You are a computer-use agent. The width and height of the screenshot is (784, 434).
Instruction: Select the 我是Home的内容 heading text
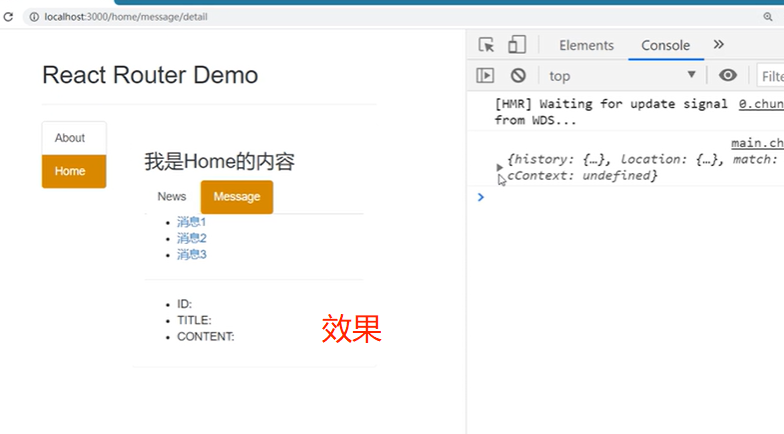(x=220, y=162)
